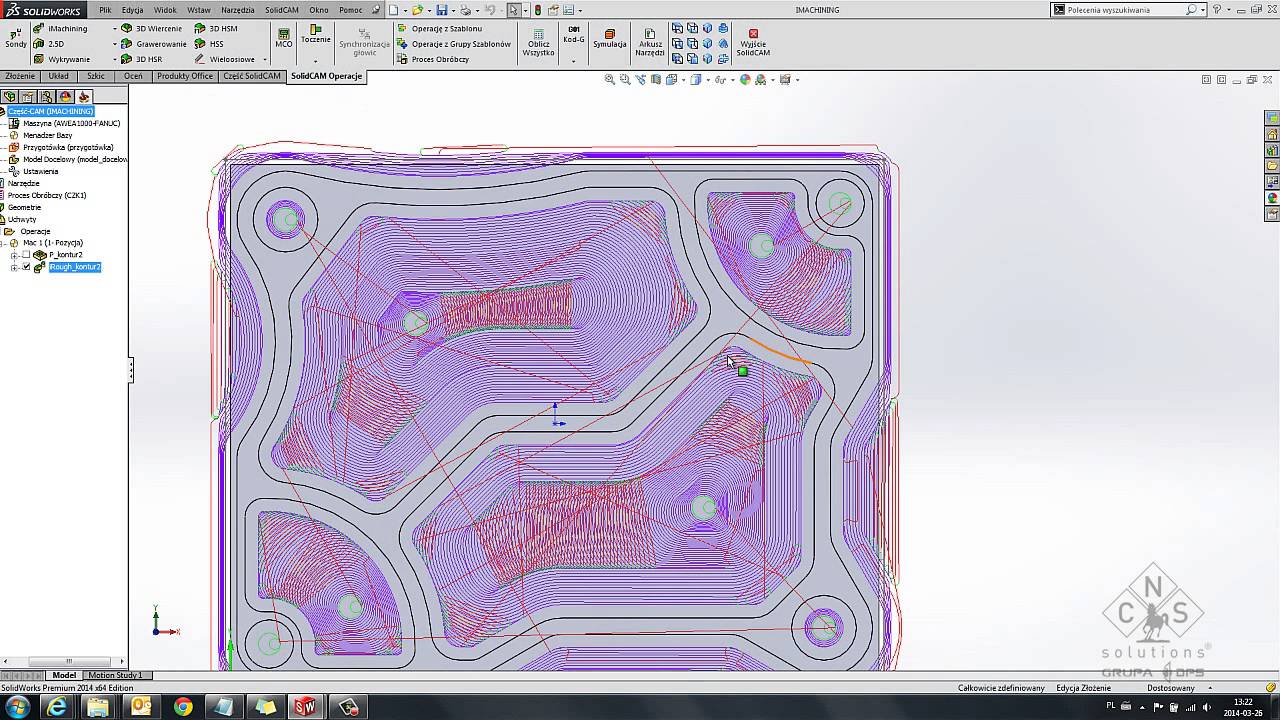The height and width of the screenshot is (720, 1280).
Task: Open the SolidCAM menu
Action: pos(282,10)
